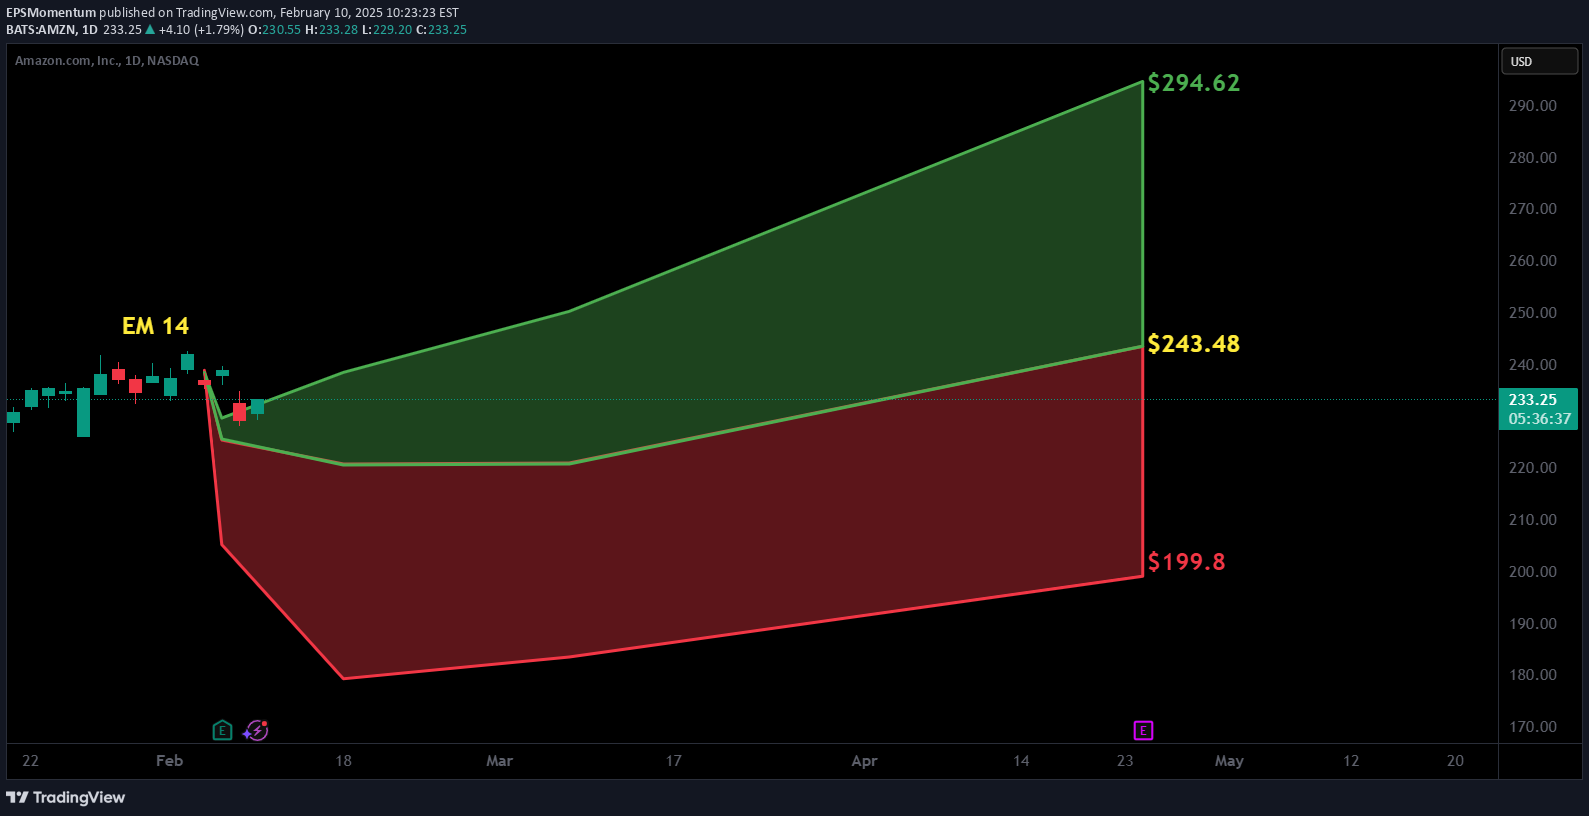This screenshot has width=1589, height=816.
Task: Click the TradingView logo at bottom left
Action: [66, 797]
